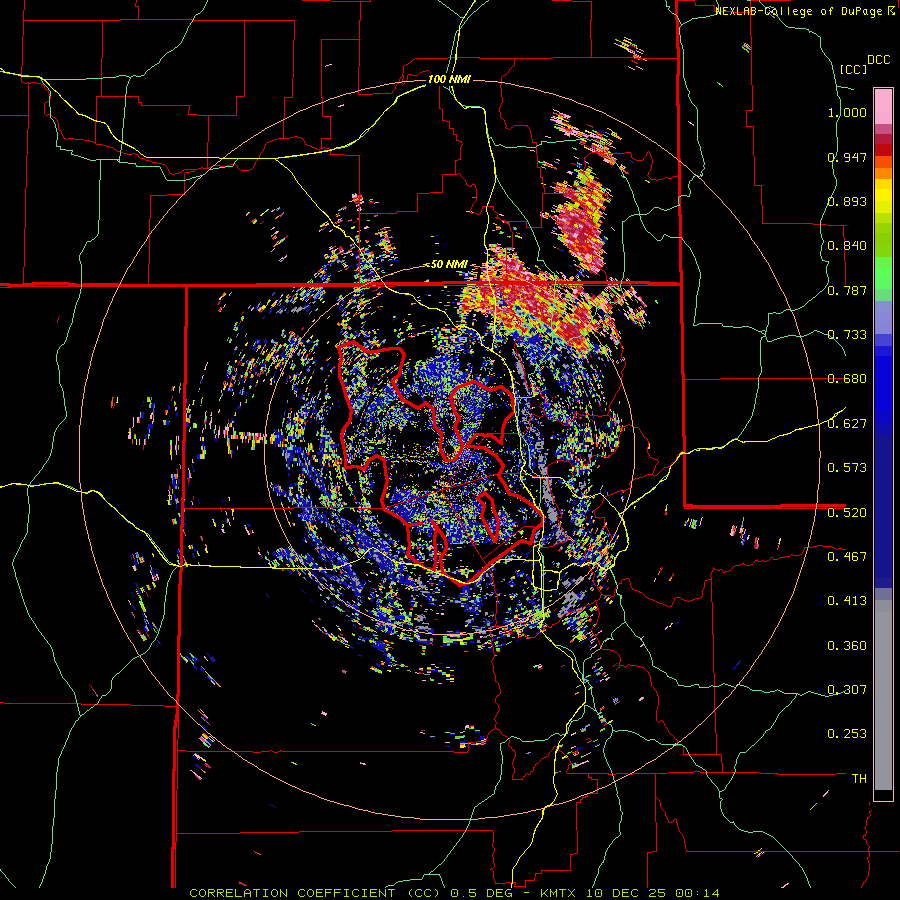Viewport: 900px width, 900px height.
Task: Click the gray lower segment of color bar
Action: (x=883, y=695)
